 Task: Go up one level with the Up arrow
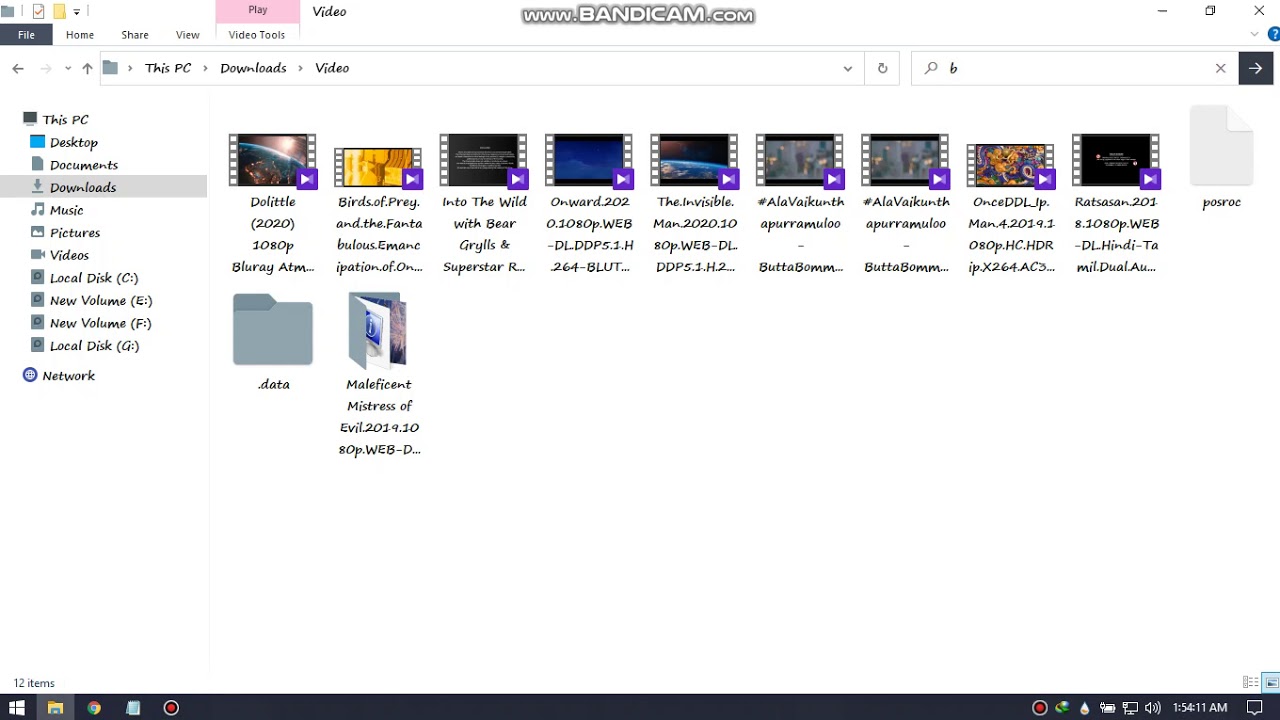tap(87, 68)
